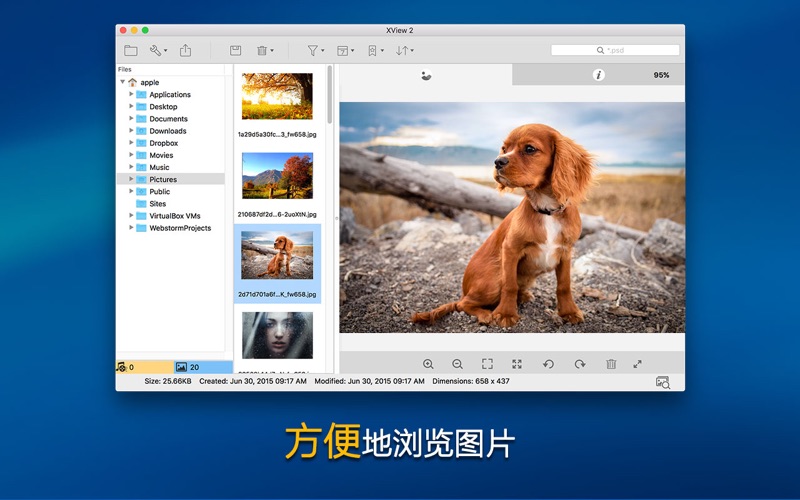Click the share icon in toolbar
The height and width of the screenshot is (500, 800).
185,50
